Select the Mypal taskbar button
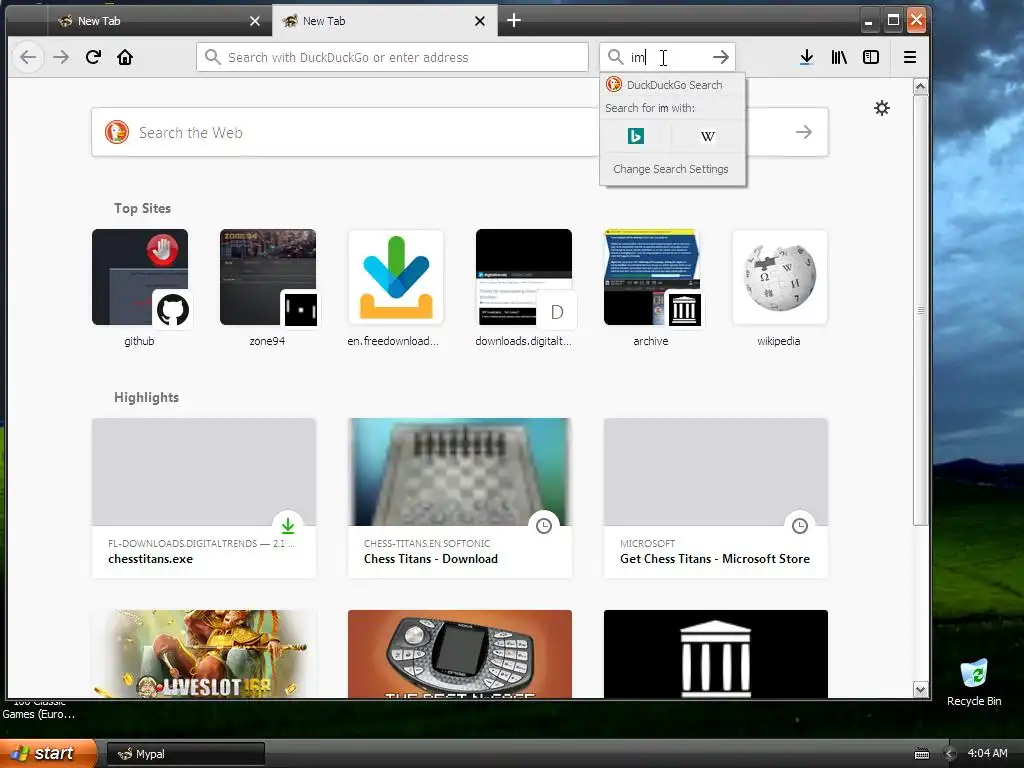Image resolution: width=1024 pixels, height=768 pixels. click(x=185, y=754)
